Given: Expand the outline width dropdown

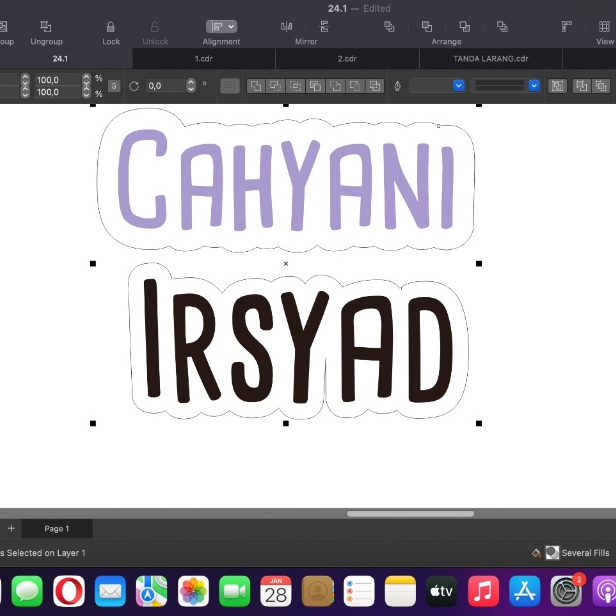Looking at the screenshot, I should click(438, 86).
